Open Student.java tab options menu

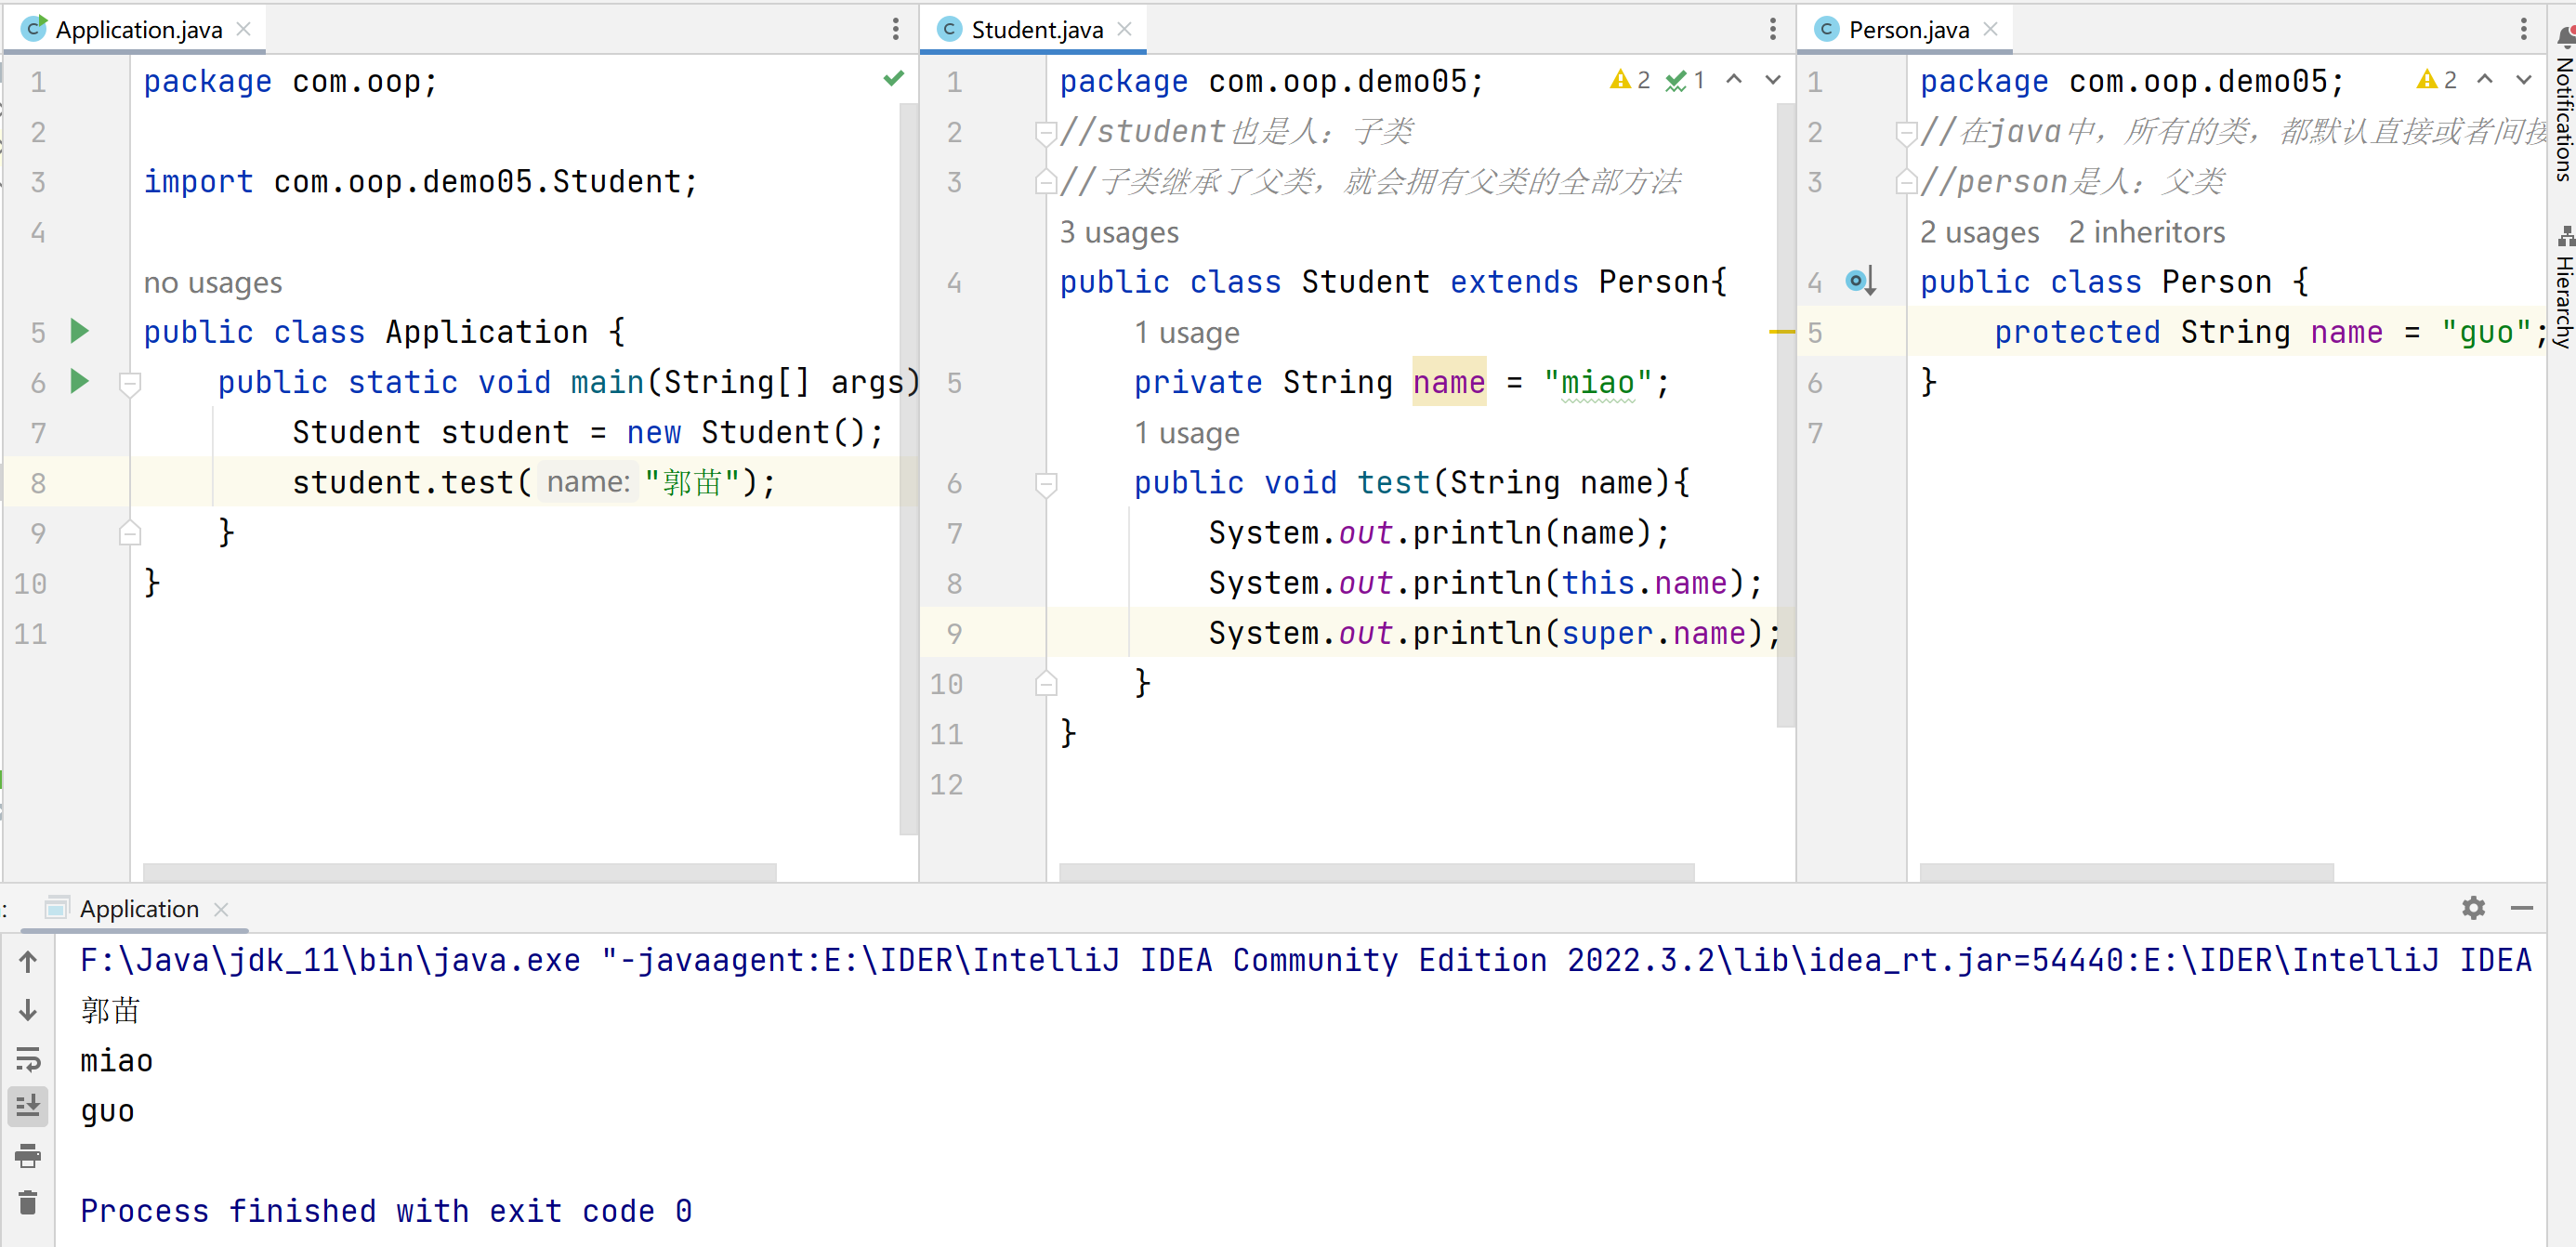pos(1772,30)
